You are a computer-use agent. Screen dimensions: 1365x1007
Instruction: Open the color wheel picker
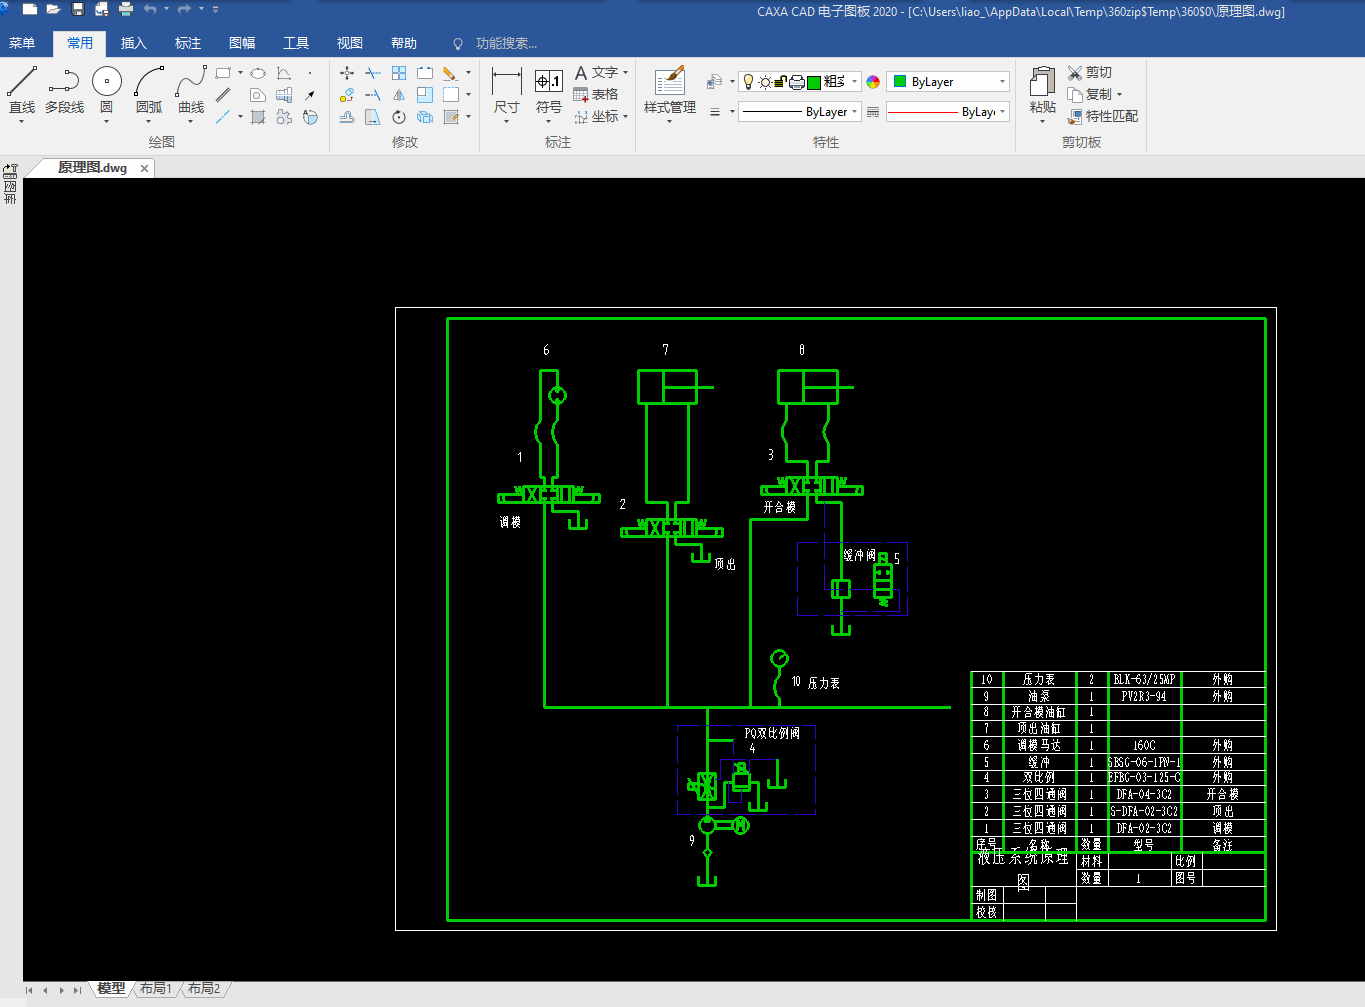pos(873,82)
